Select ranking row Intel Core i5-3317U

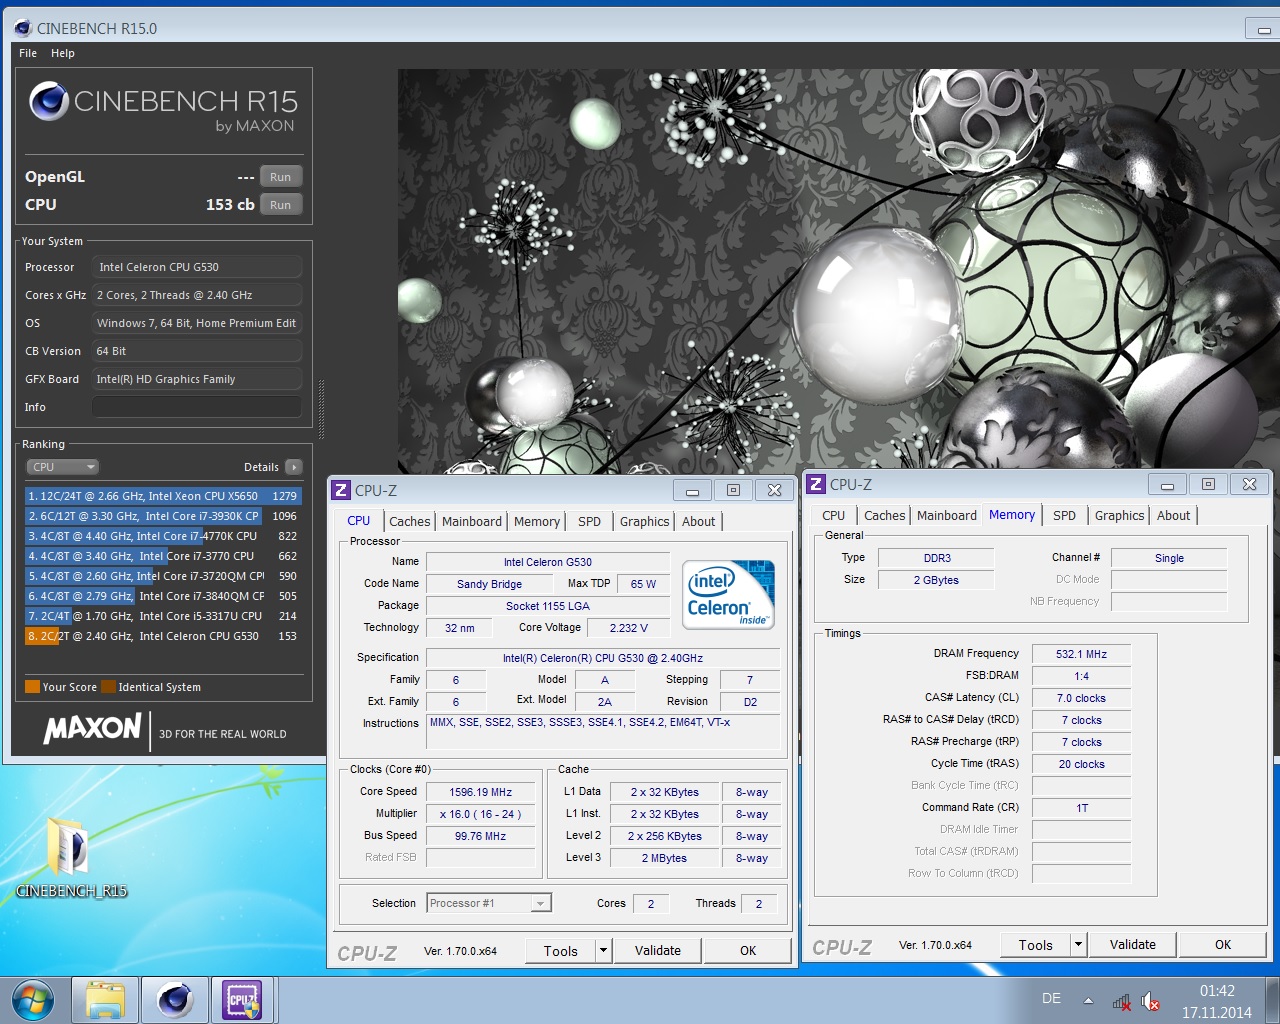click(163, 616)
